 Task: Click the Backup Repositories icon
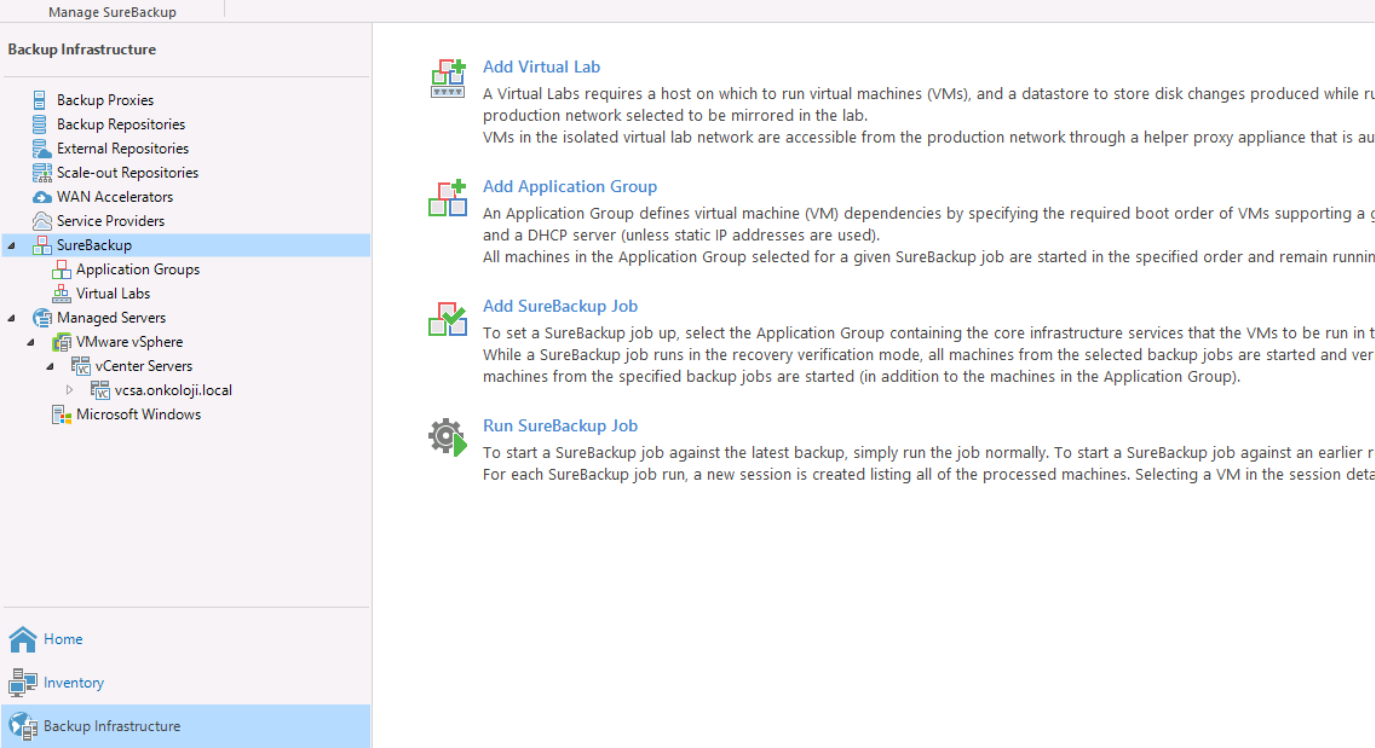40,124
